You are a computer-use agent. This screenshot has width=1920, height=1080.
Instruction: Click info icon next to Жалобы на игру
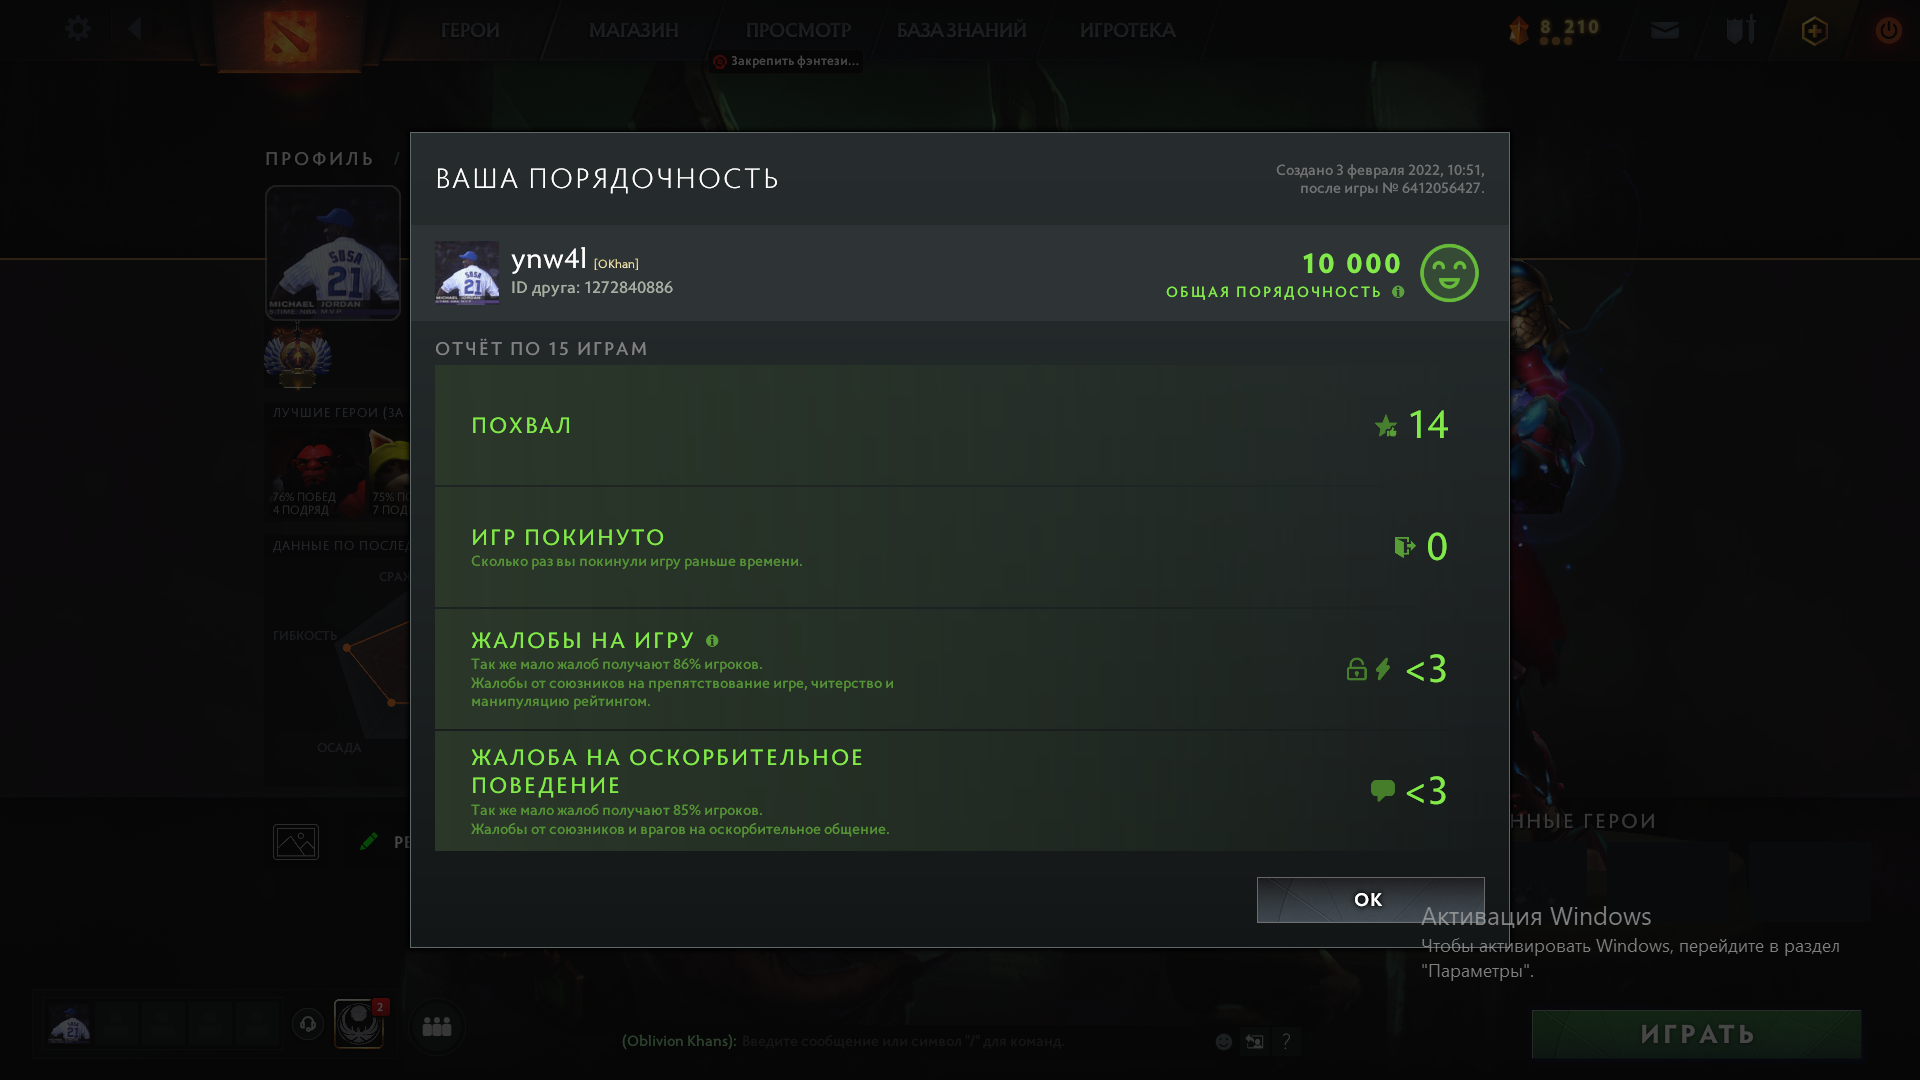click(712, 641)
